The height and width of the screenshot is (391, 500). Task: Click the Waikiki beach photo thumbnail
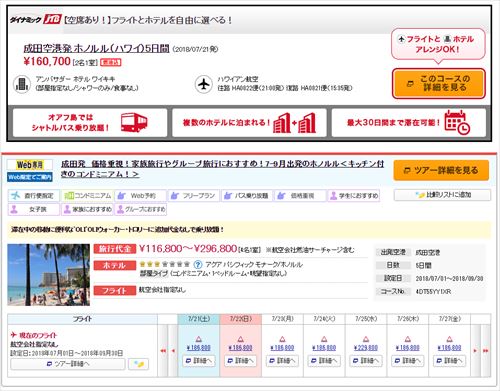click(49, 275)
